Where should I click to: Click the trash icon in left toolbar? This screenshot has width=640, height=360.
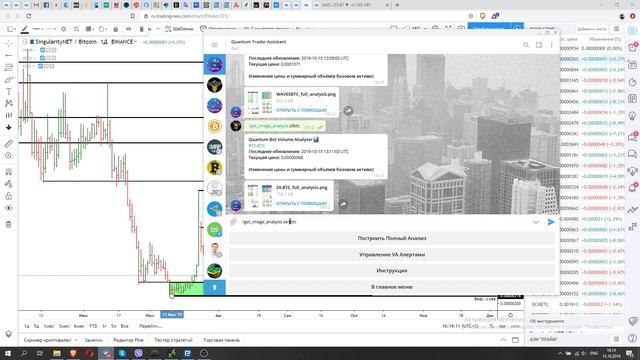click(9, 224)
